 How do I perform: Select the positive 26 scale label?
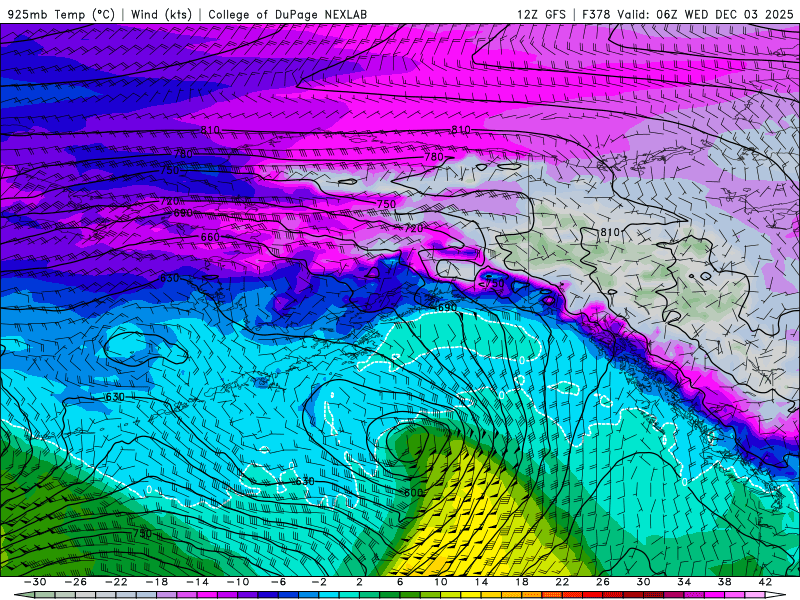pyautogui.click(x=603, y=582)
